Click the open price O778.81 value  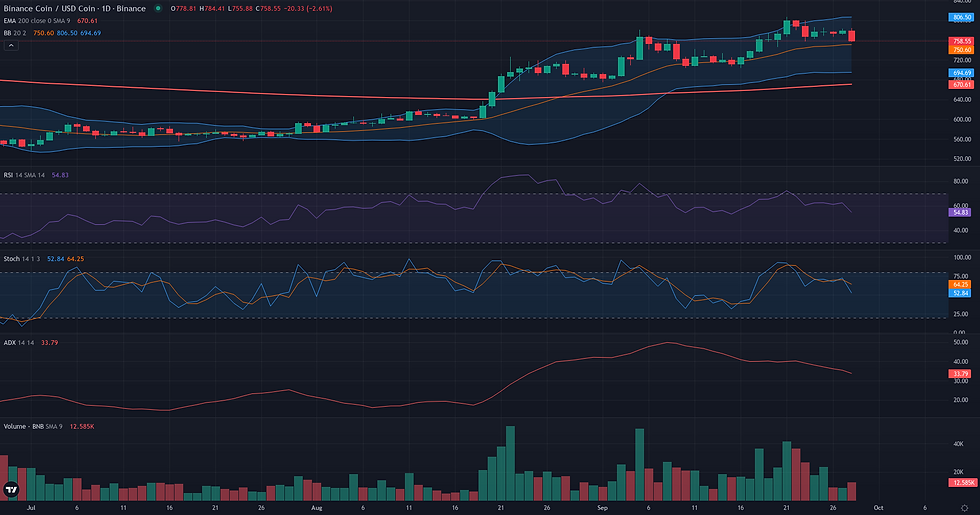click(x=184, y=9)
